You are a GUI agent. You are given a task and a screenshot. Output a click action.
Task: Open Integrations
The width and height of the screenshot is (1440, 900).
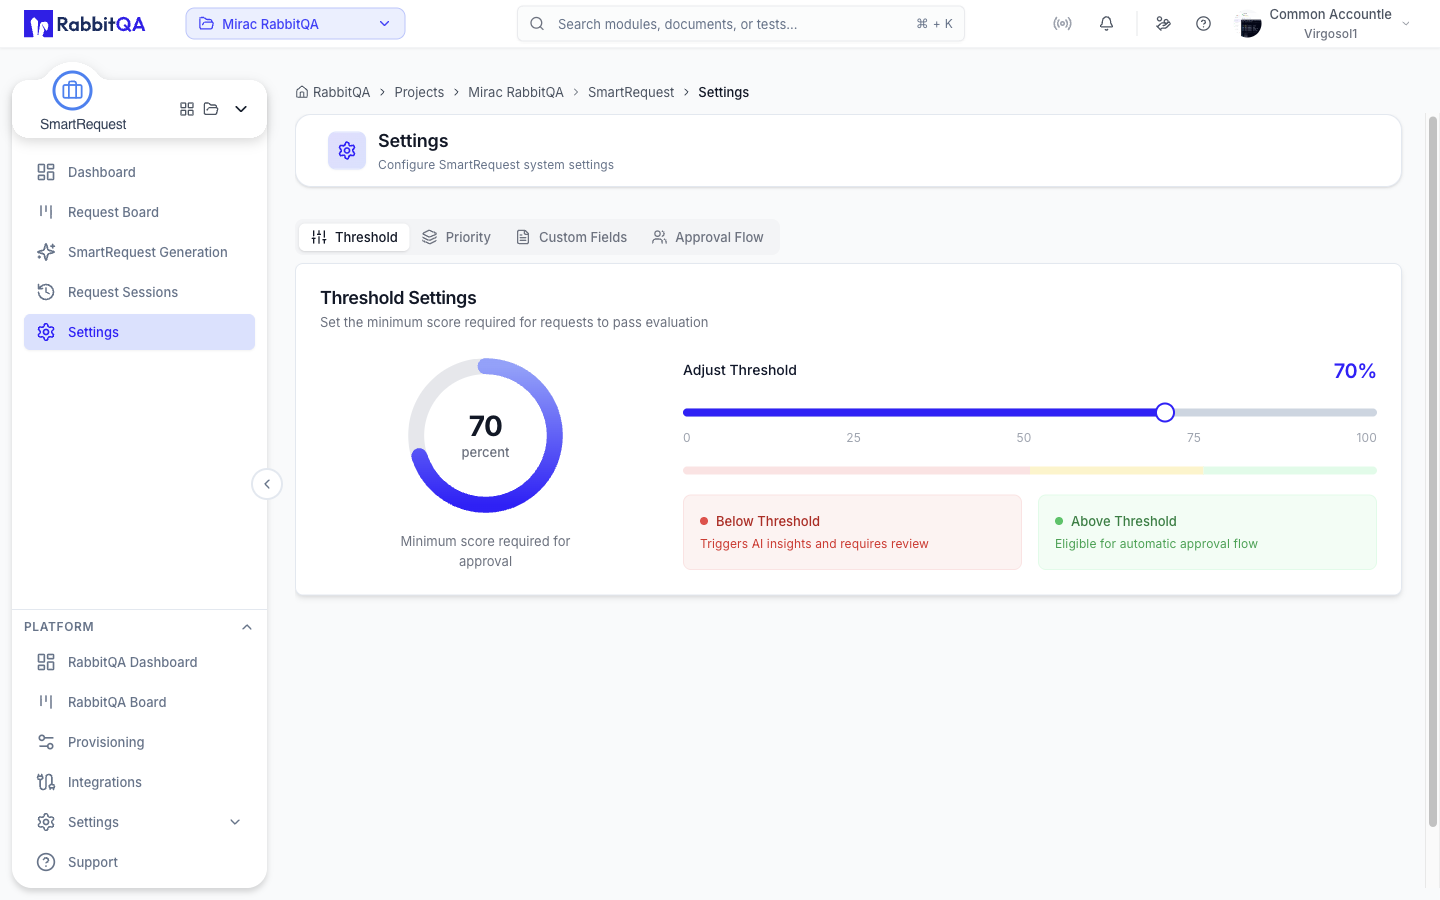pos(139,782)
